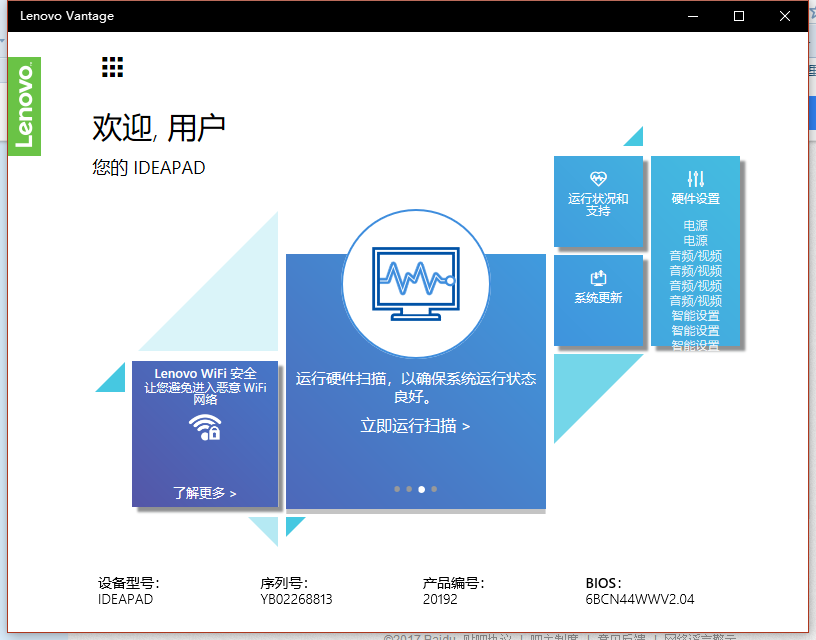Click 立即运行扫描 link

[x=415, y=426]
